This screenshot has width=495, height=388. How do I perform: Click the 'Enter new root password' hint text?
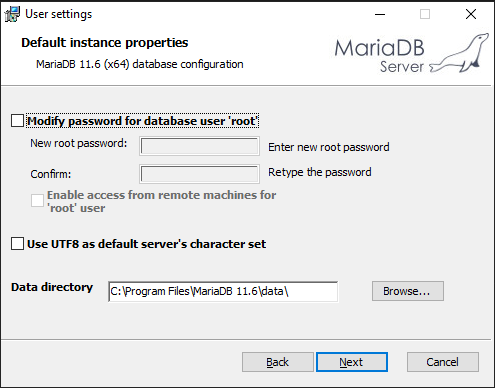click(329, 147)
